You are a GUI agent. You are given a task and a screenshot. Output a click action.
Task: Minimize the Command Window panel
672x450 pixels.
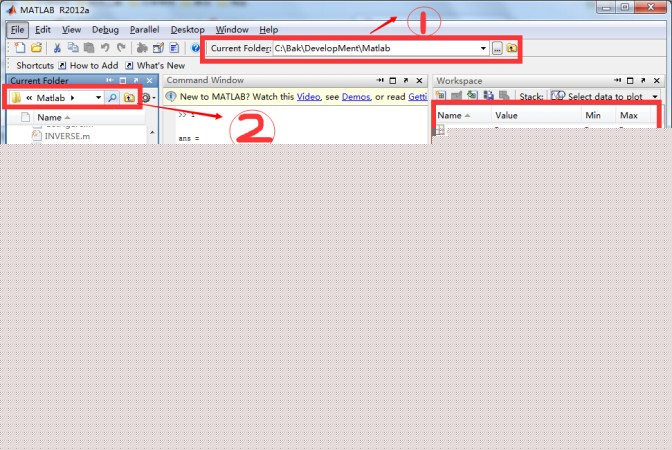[380, 80]
